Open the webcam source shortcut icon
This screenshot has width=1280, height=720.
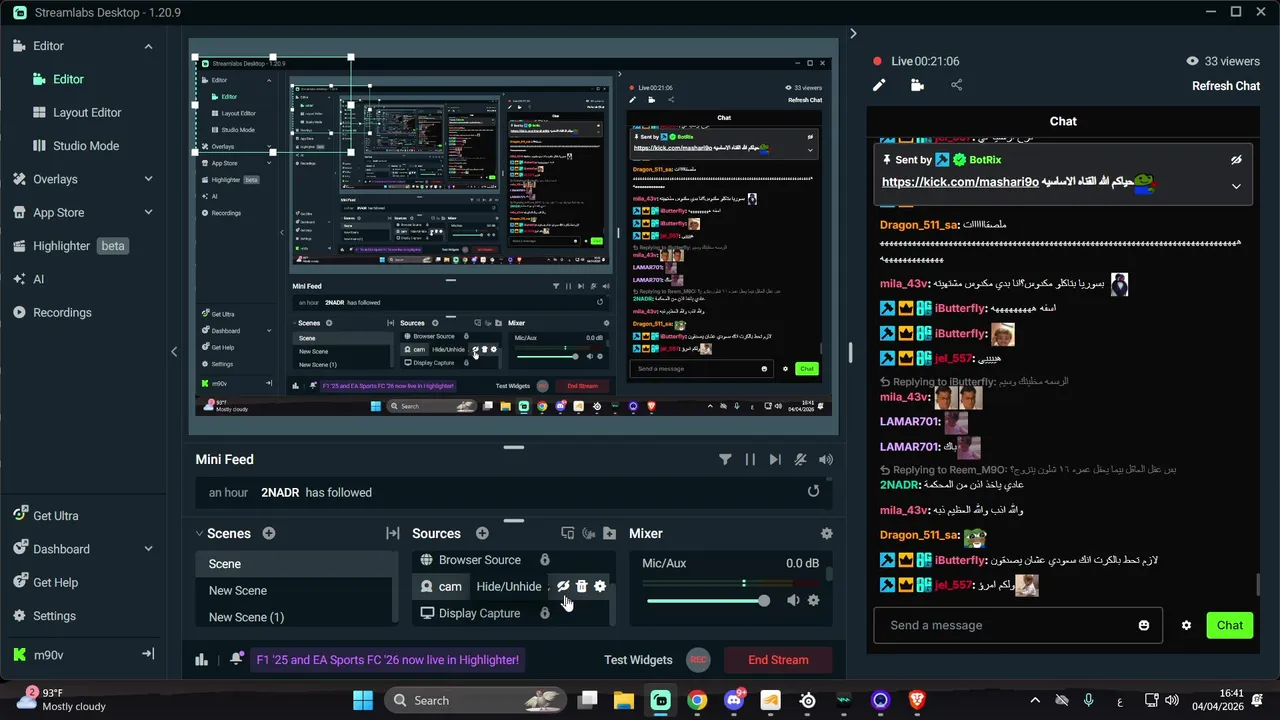pyautogui.click(x=589, y=534)
